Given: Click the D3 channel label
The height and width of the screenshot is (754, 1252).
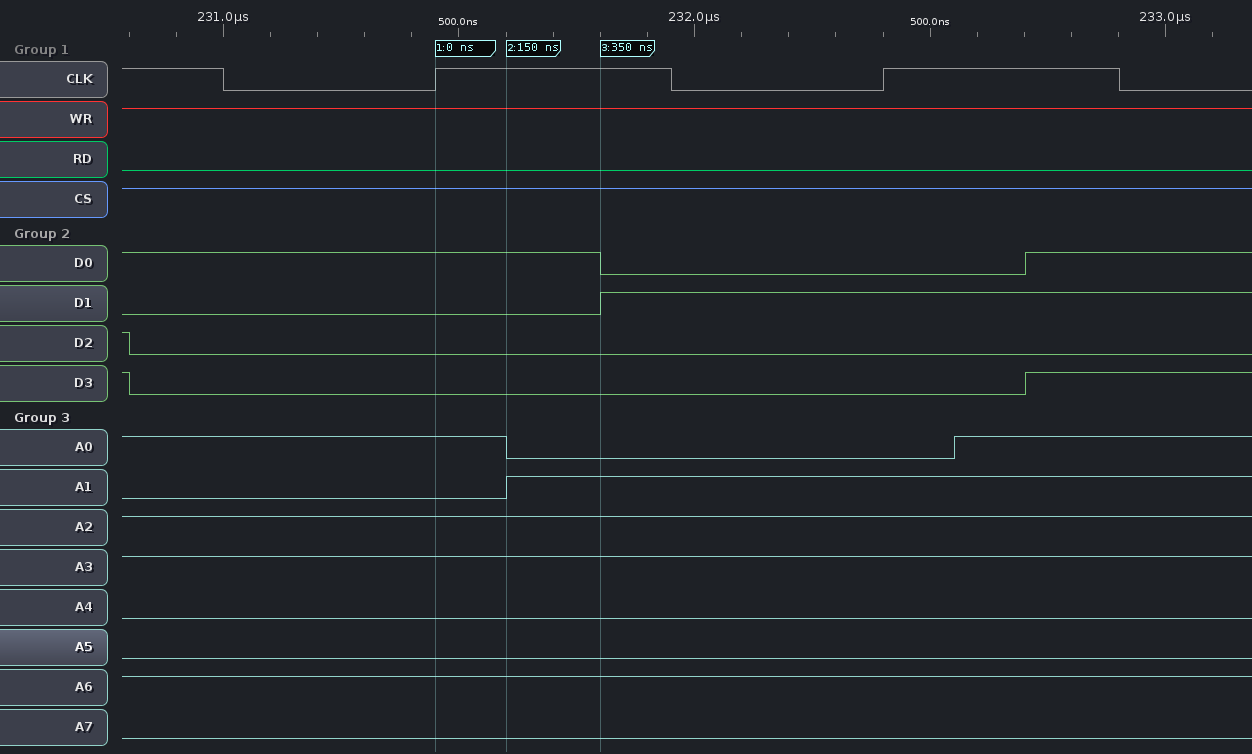Looking at the screenshot, I should [x=53, y=383].
